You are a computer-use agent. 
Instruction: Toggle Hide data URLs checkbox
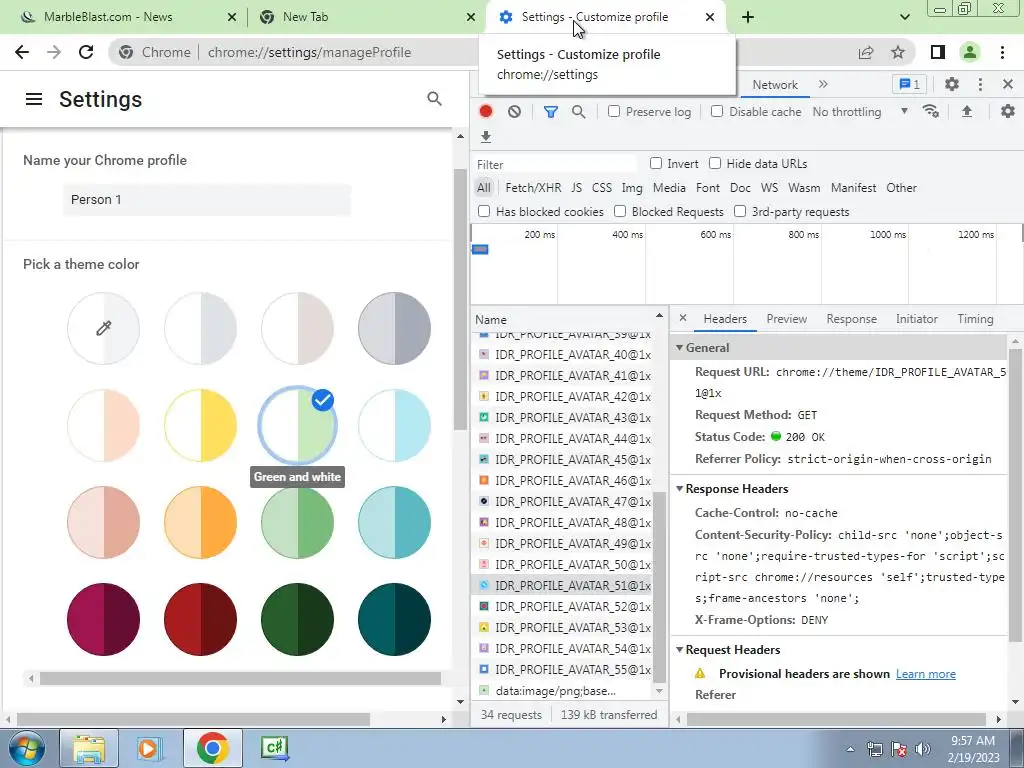(x=715, y=163)
